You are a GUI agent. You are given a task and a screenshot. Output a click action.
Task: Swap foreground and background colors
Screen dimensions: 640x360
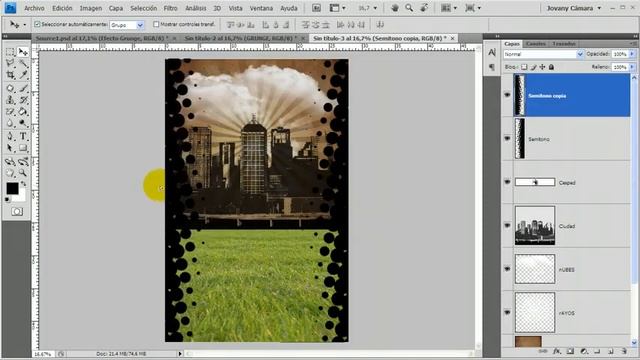[x=24, y=184]
